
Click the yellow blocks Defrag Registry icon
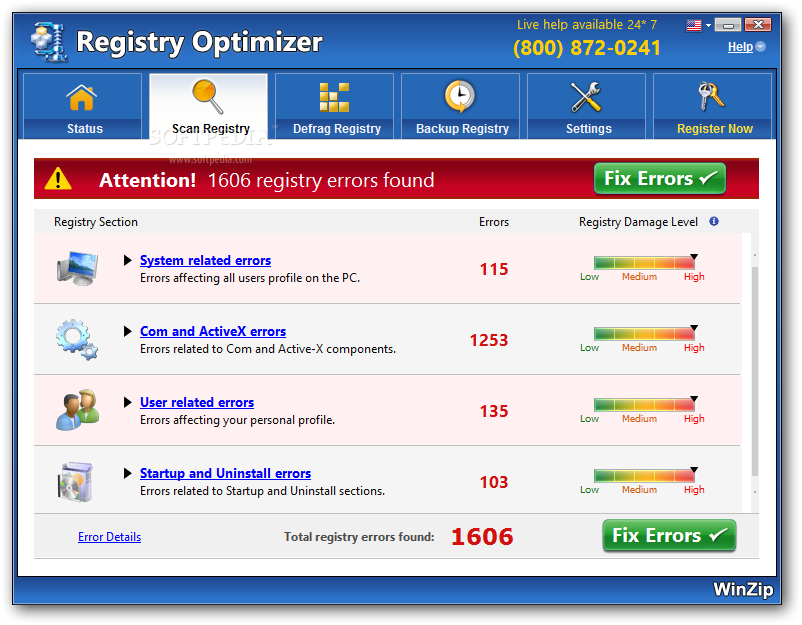[334, 97]
